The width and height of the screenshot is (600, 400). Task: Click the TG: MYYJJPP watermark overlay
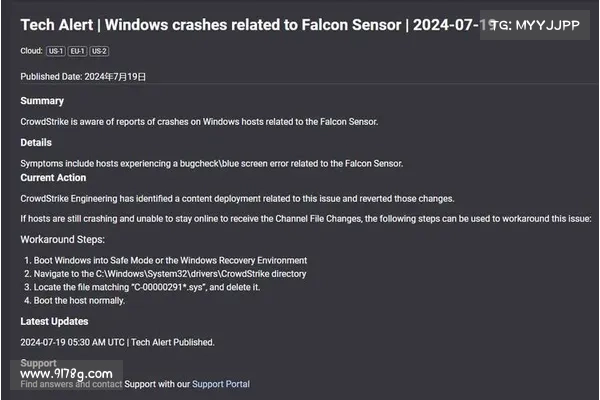click(535, 25)
